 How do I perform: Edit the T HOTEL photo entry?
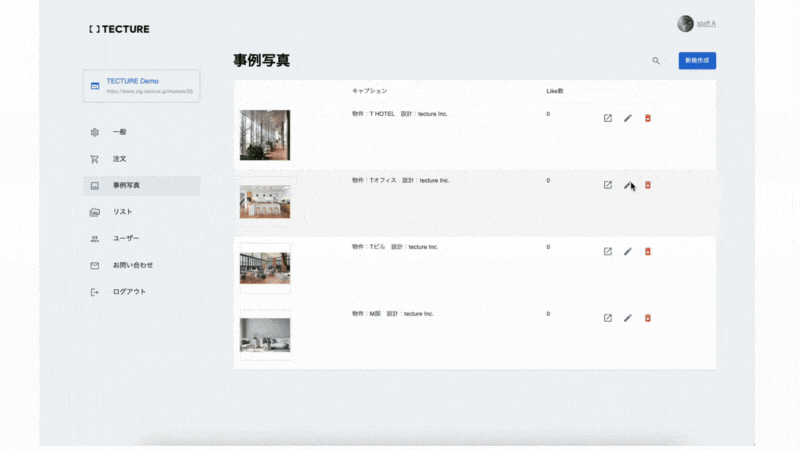pyautogui.click(x=628, y=118)
